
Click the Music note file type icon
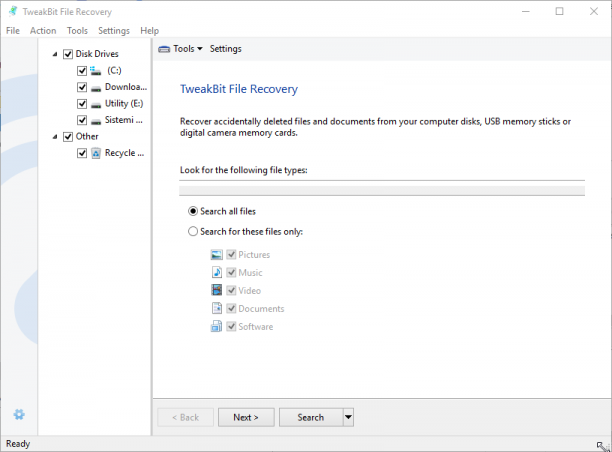217,272
